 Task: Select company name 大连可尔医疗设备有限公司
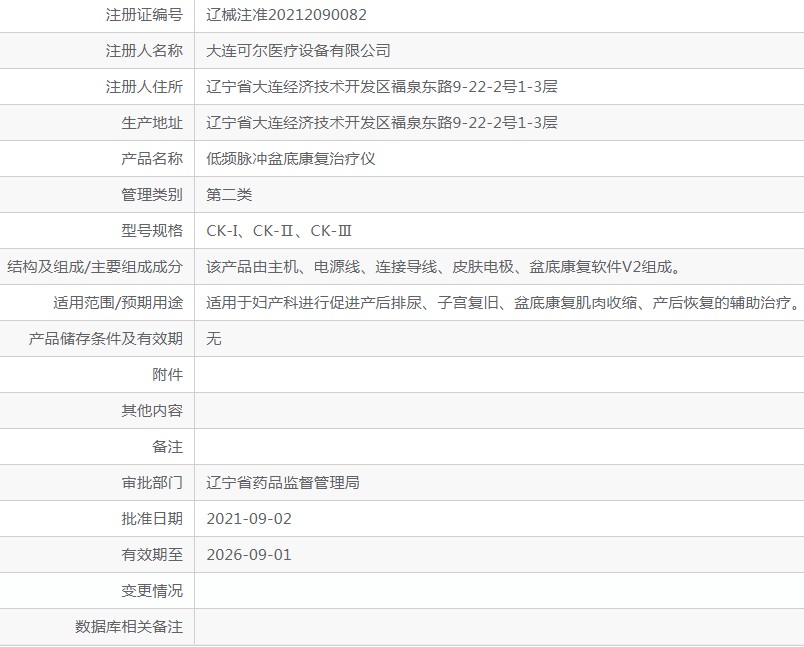tap(298, 51)
